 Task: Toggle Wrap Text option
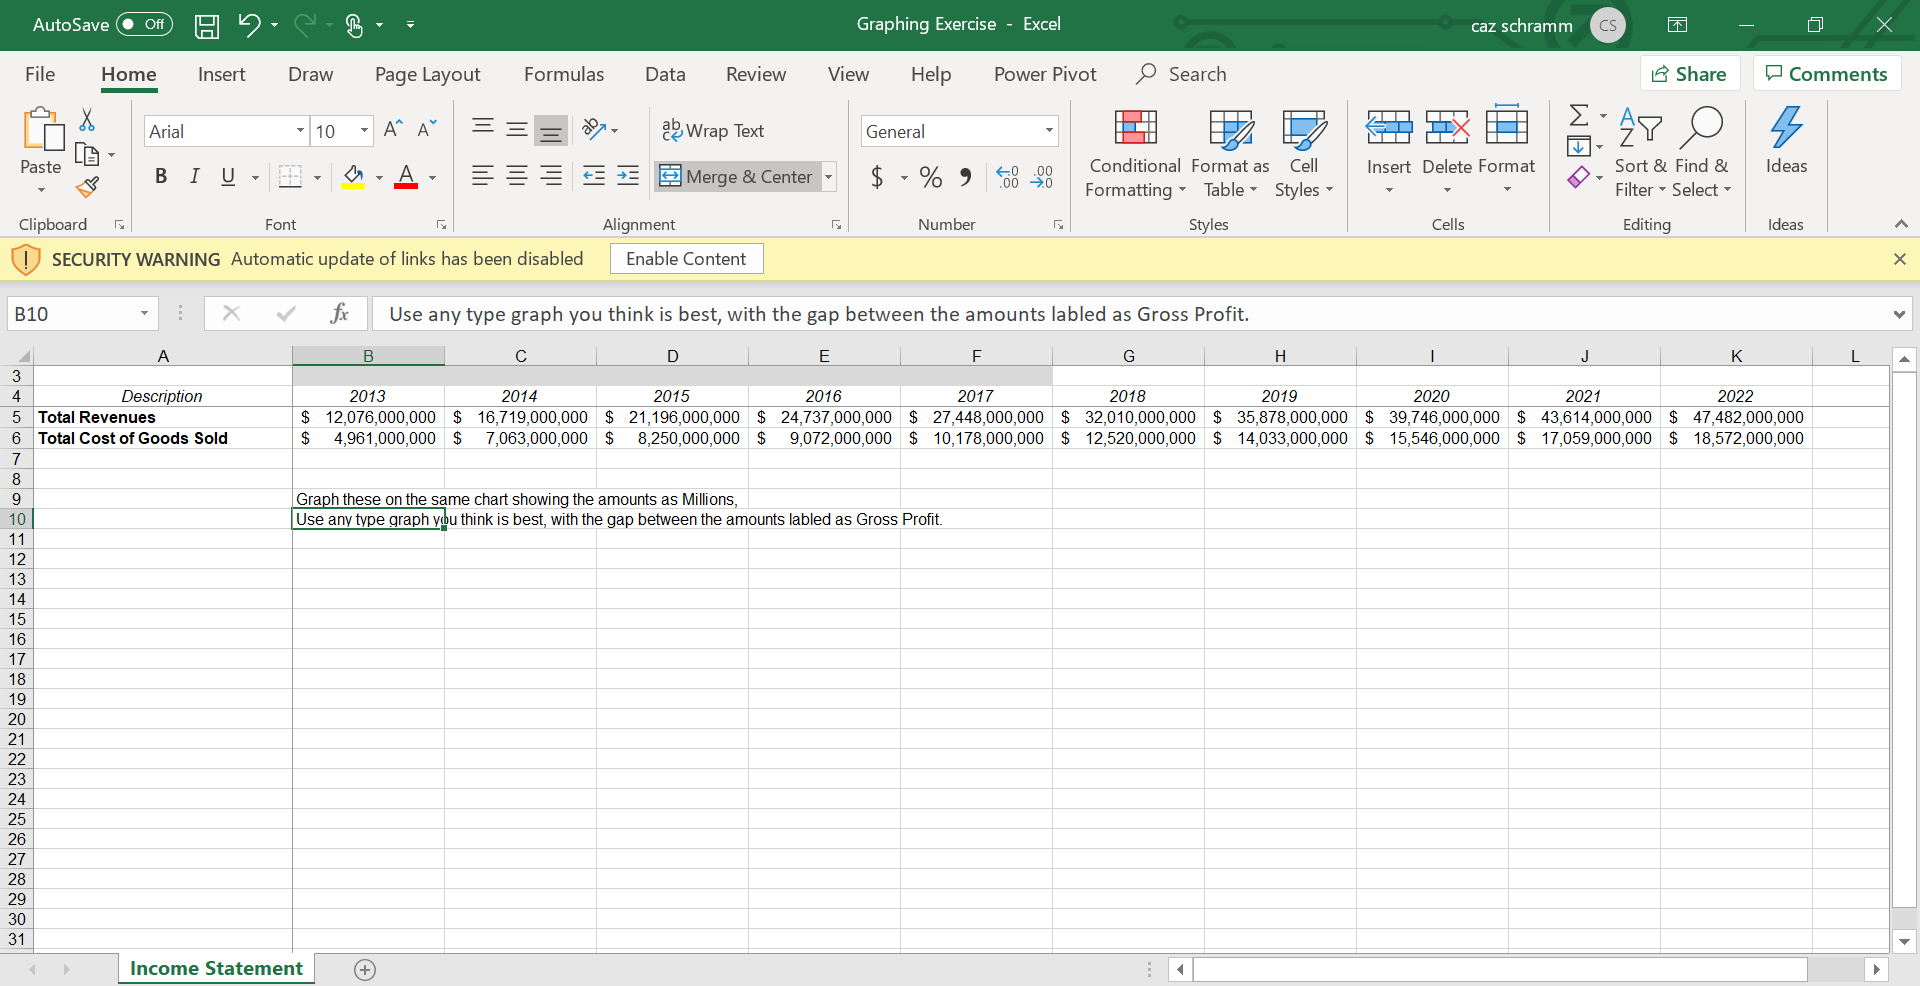[x=713, y=131]
